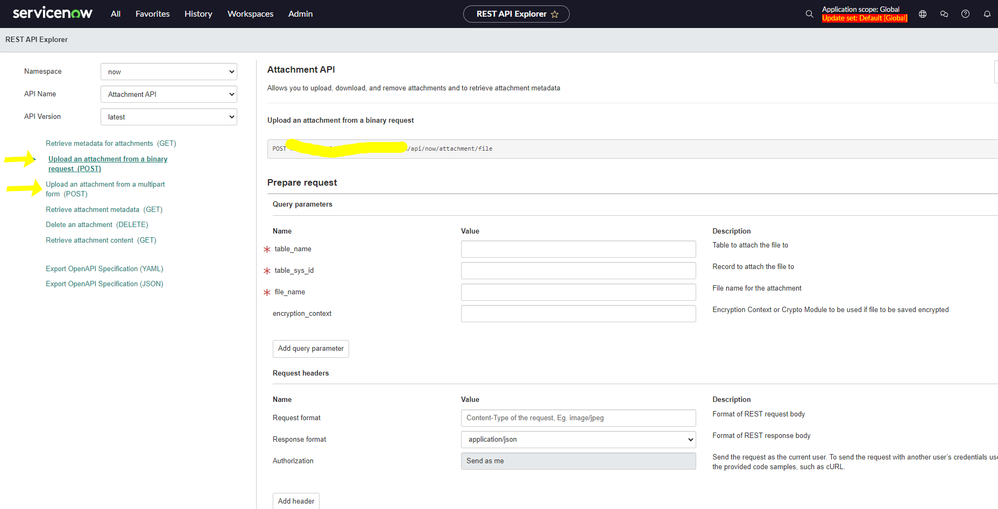Open Upload an attachment from a multipart form

(x=105, y=189)
